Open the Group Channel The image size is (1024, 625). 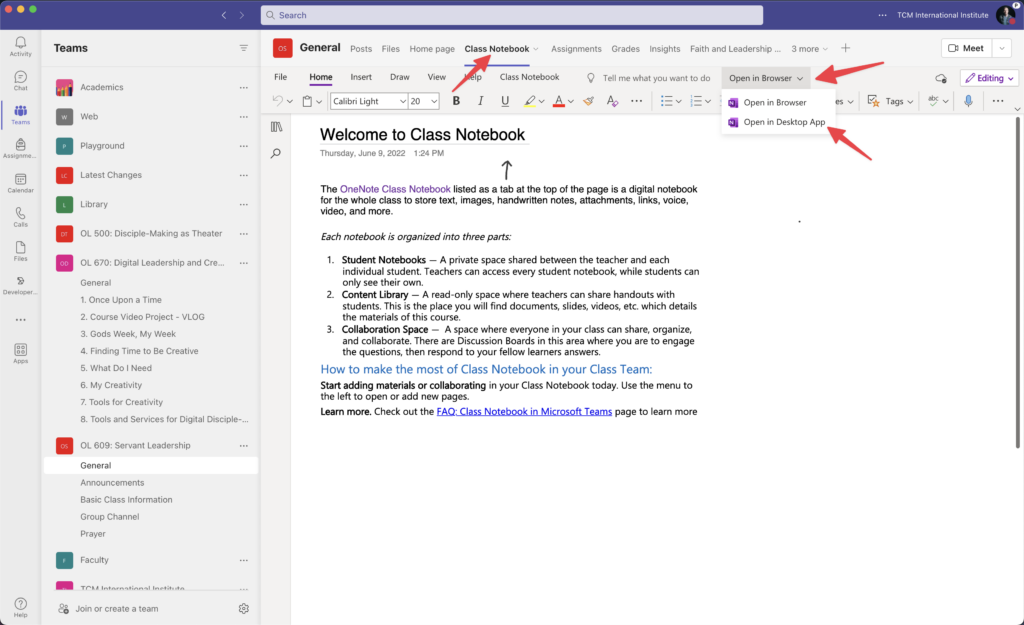(110, 517)
